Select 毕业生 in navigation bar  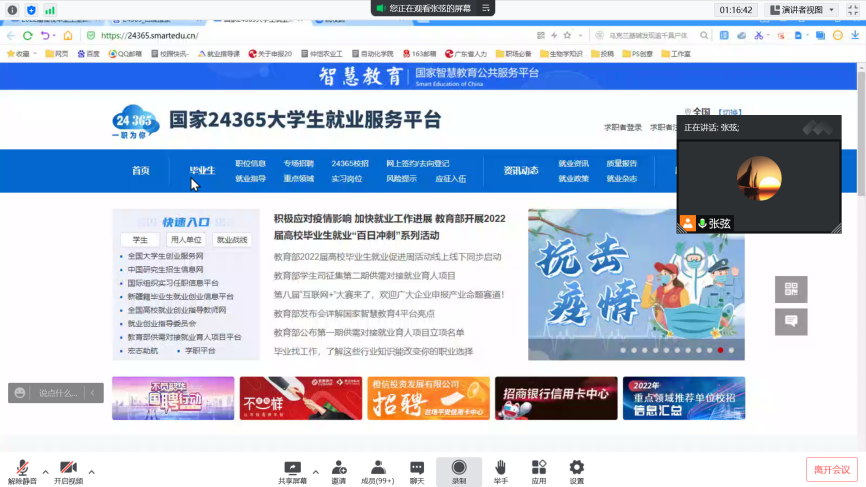click(x=202, y=171)
